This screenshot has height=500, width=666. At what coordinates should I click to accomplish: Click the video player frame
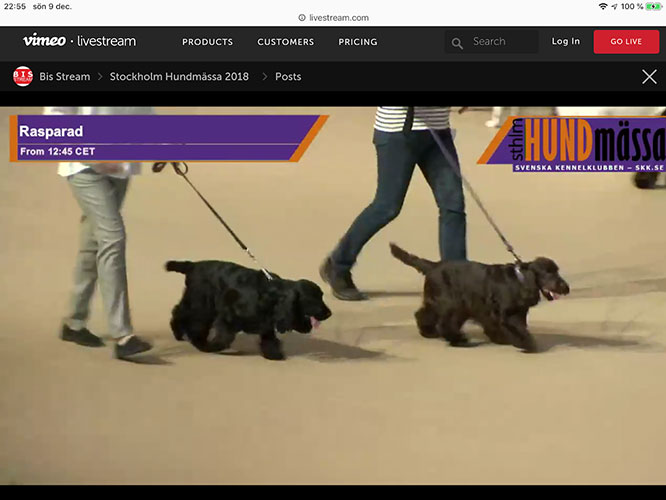[333, 296]
